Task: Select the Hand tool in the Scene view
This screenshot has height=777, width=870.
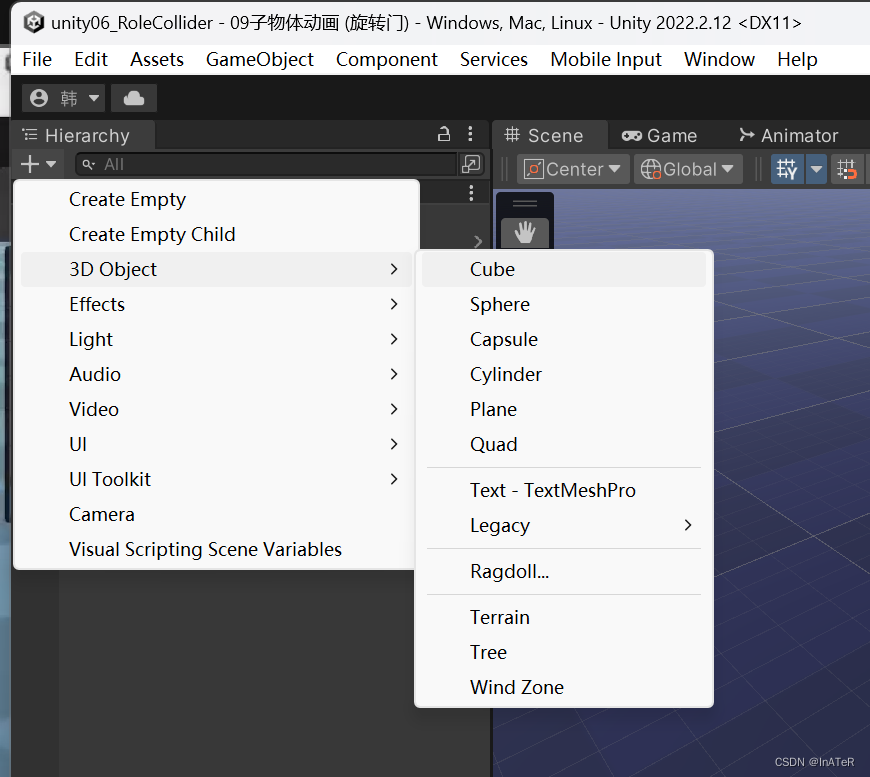Action: pyautogui.click(x=524, y=231)
